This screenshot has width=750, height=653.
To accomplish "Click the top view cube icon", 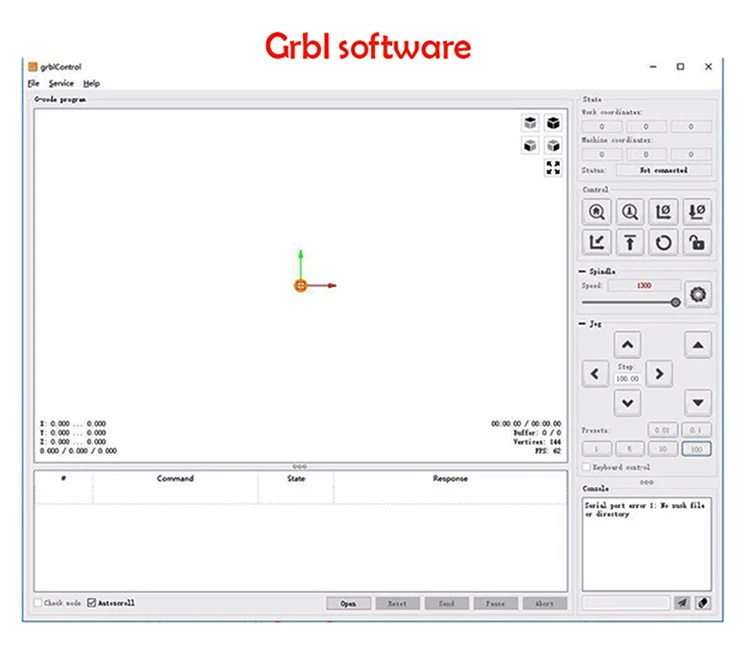I will 530,123.
